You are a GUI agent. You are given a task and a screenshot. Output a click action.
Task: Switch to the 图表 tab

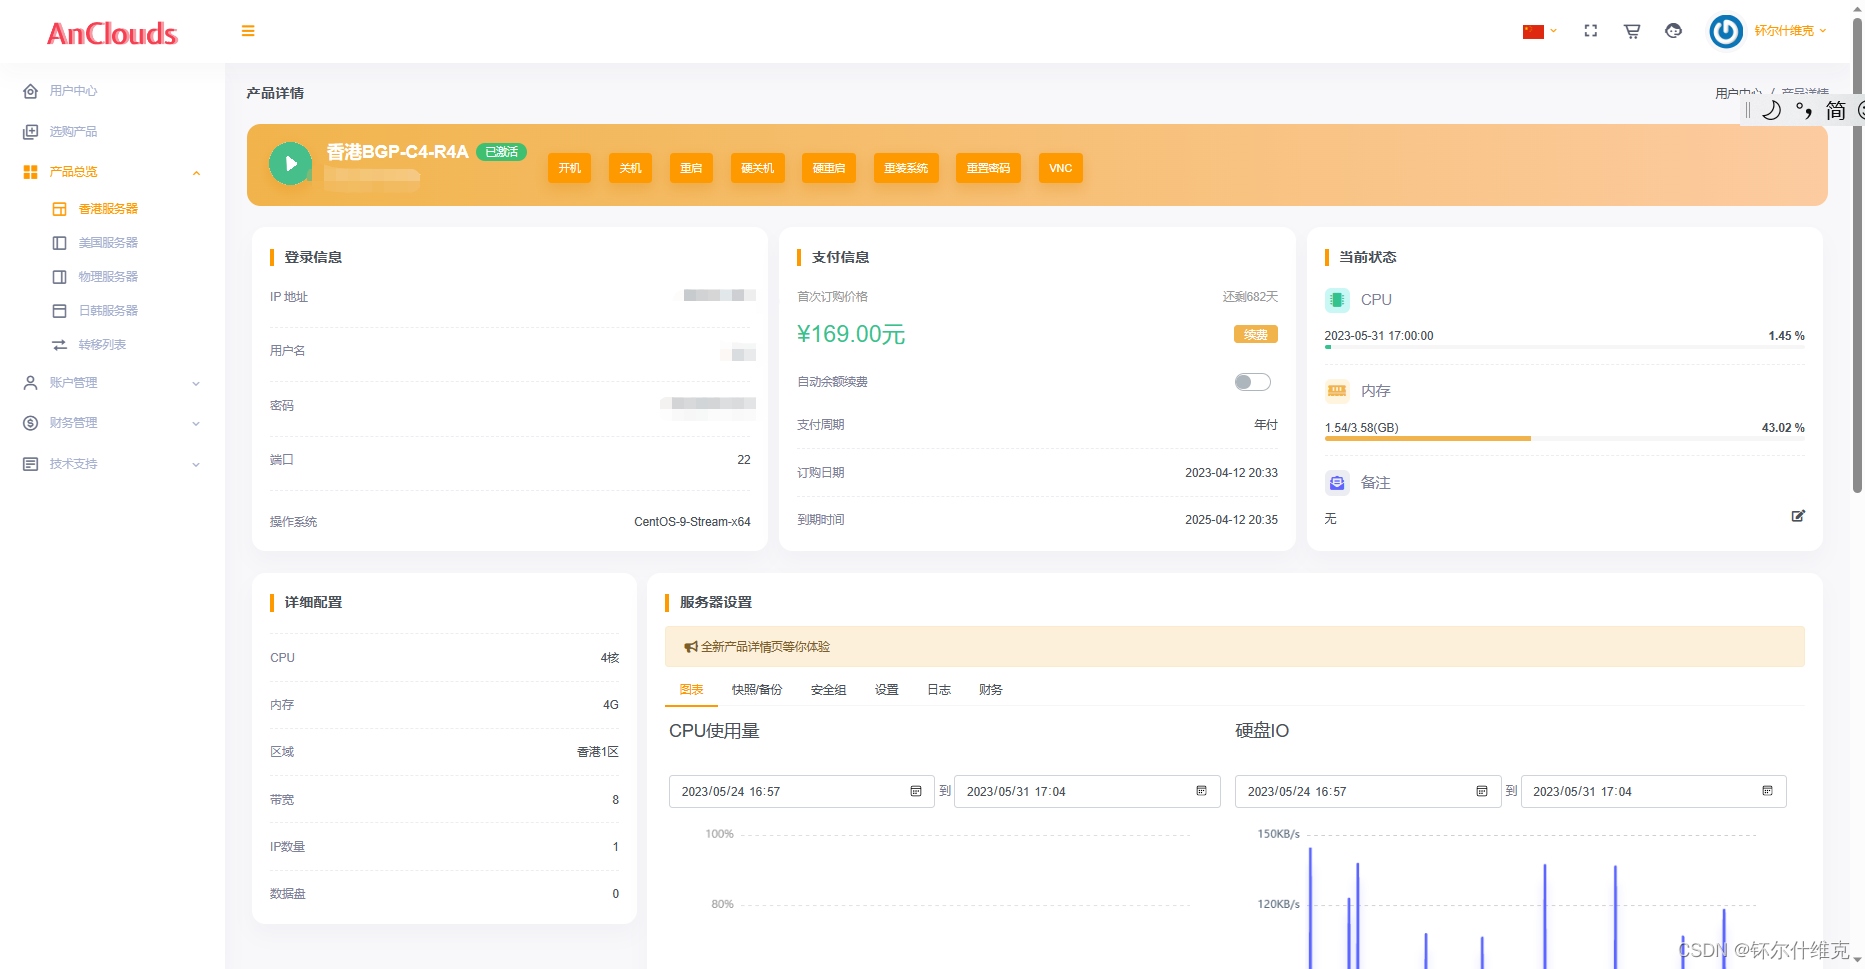tap(691, 690)
